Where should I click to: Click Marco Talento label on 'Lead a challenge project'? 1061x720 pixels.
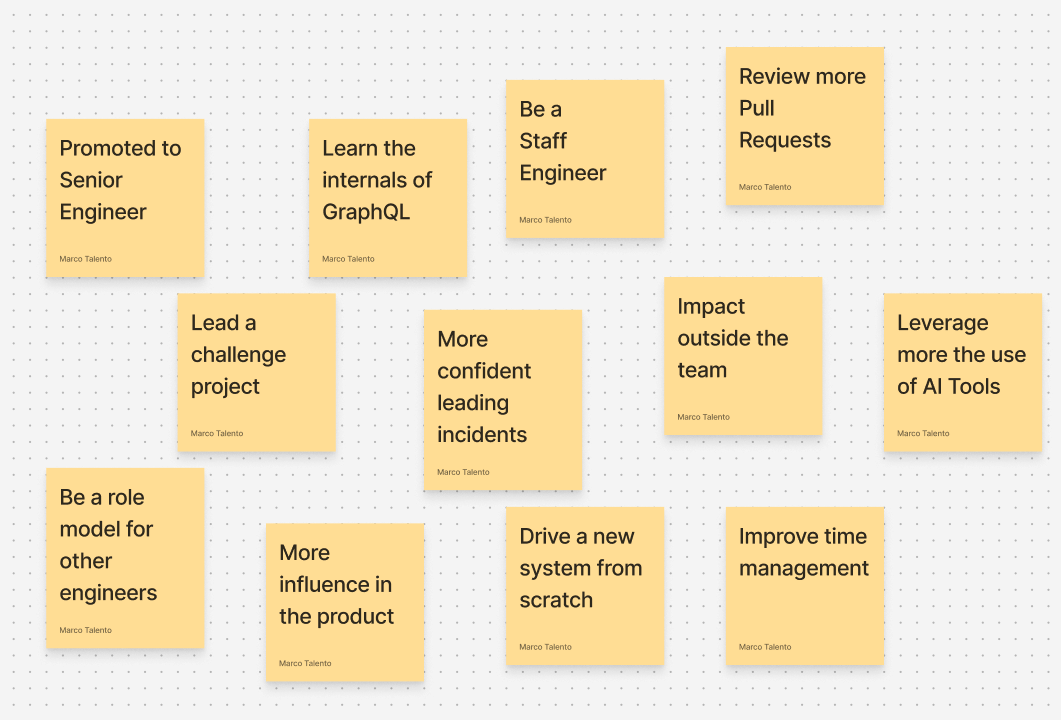pyautogui.click(x=217, y=433)
